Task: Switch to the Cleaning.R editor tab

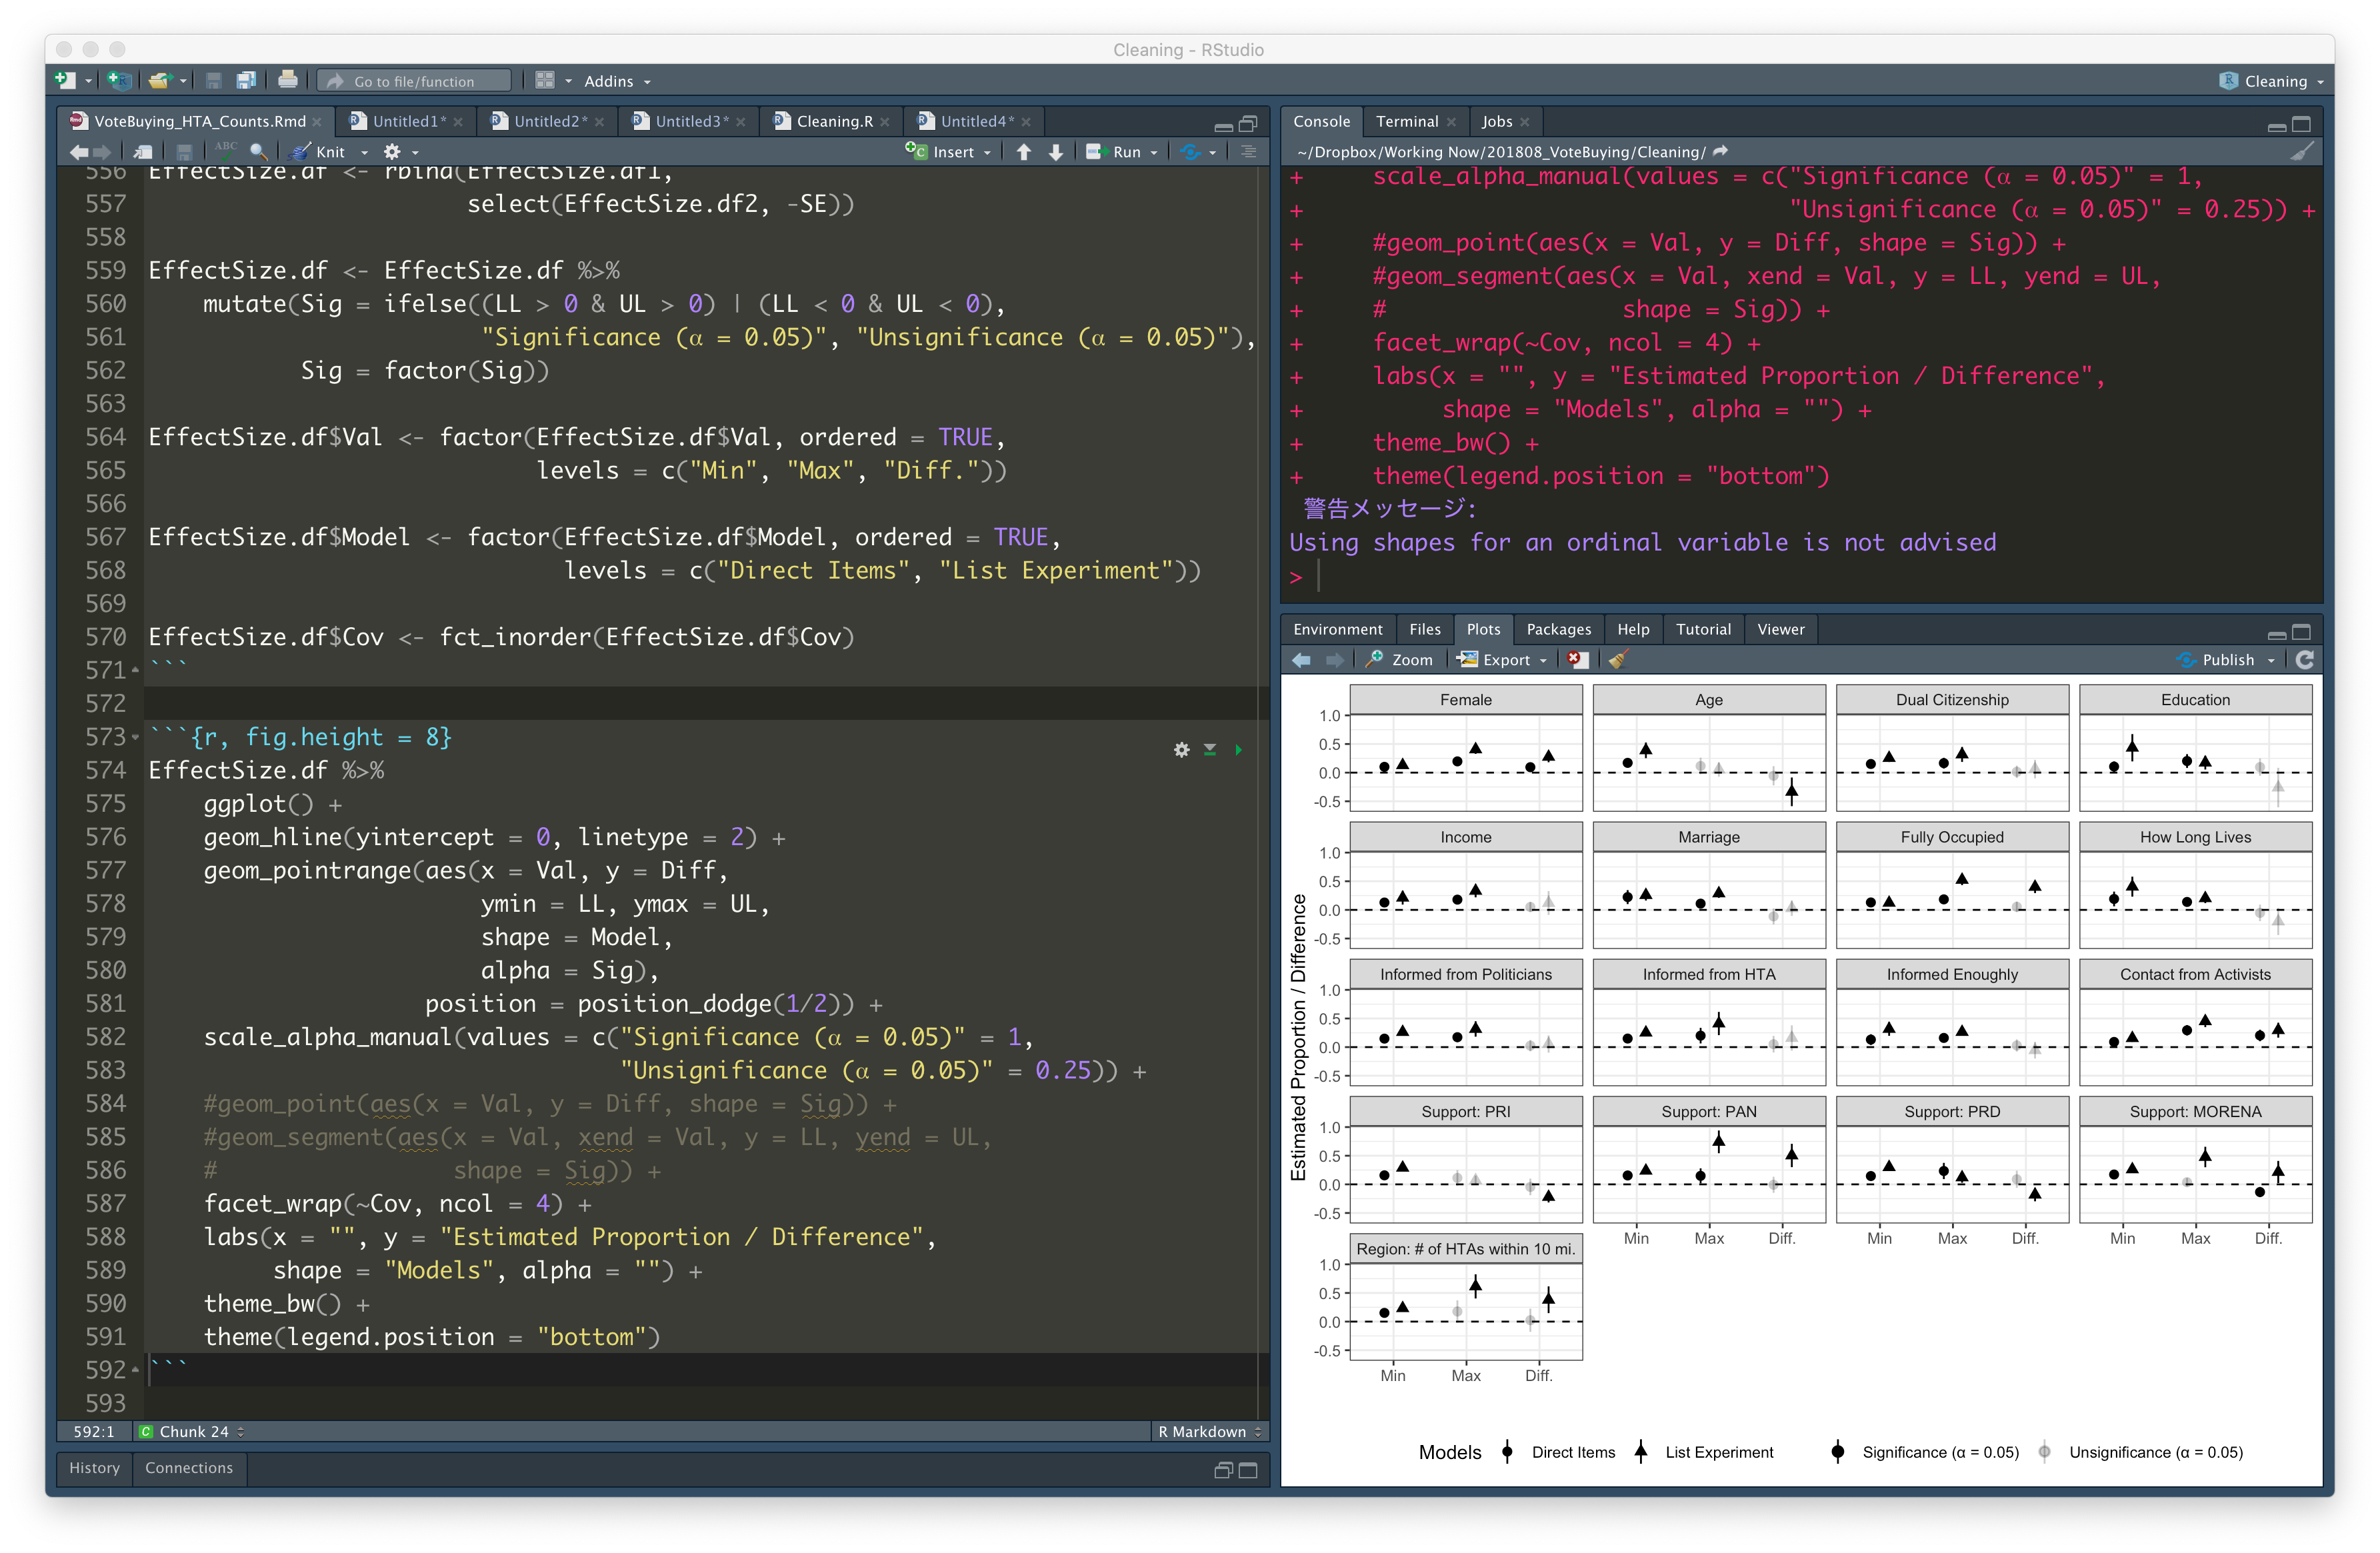Action: (834, 121)
